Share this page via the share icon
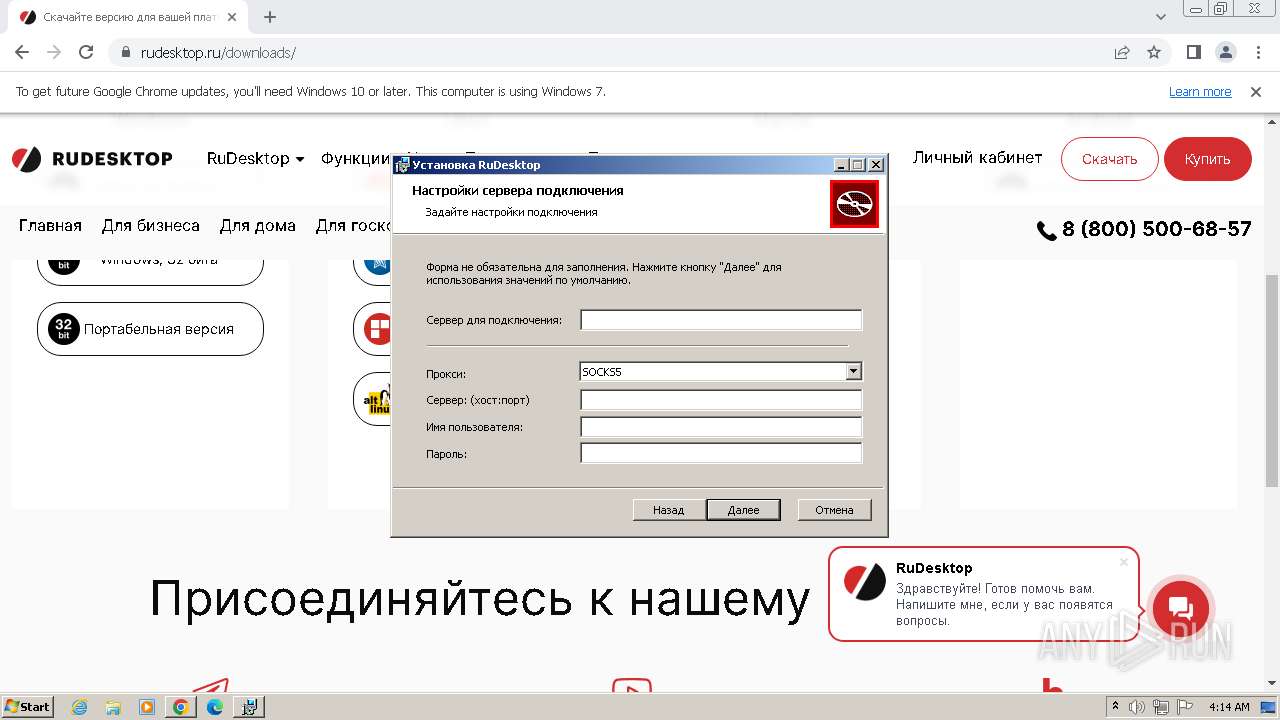1280x720 pixels. coord(1122,52)
